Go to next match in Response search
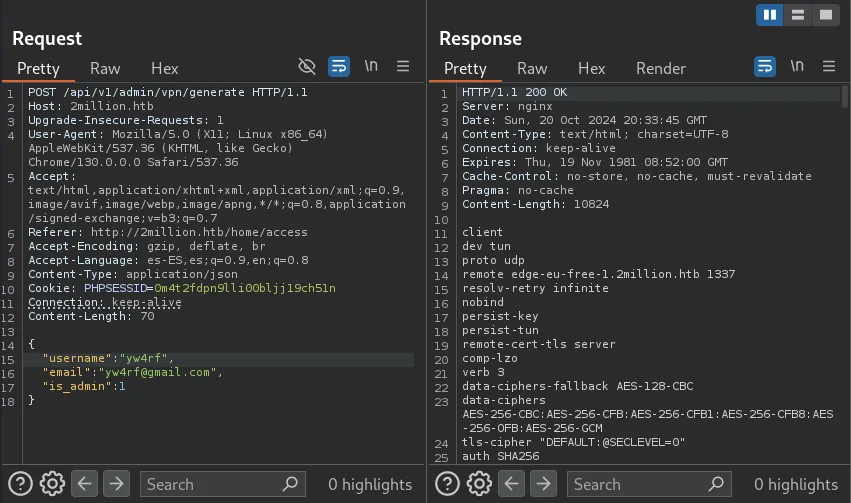Screen dimensions: 851x503 [543, 484]
